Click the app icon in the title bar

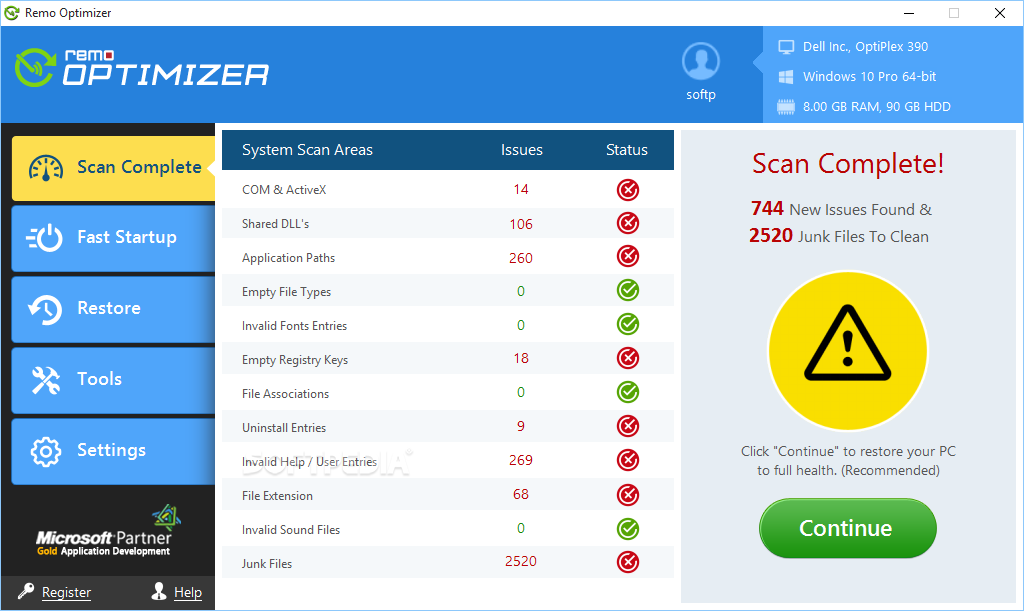click(12, 12)
